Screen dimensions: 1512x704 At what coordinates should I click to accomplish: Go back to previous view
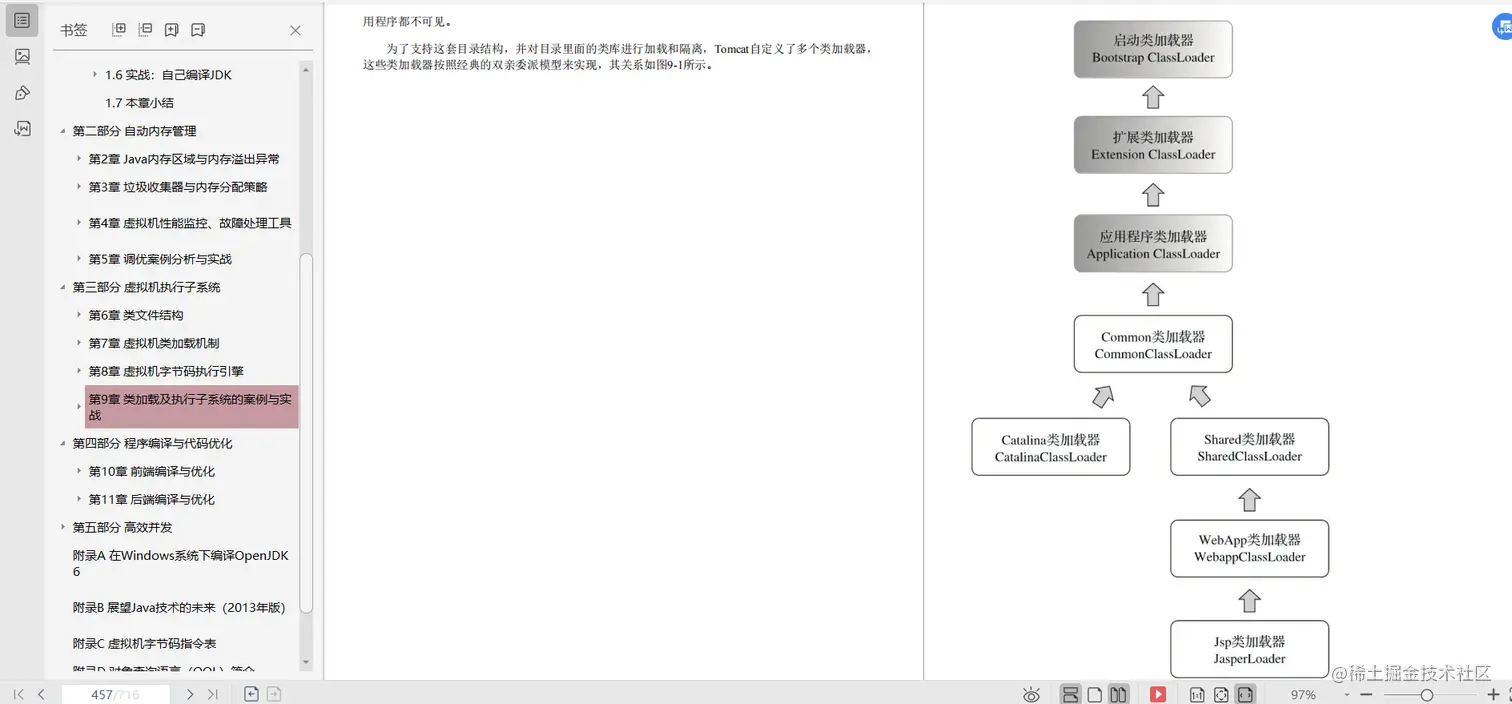click(x=252, y=694)
